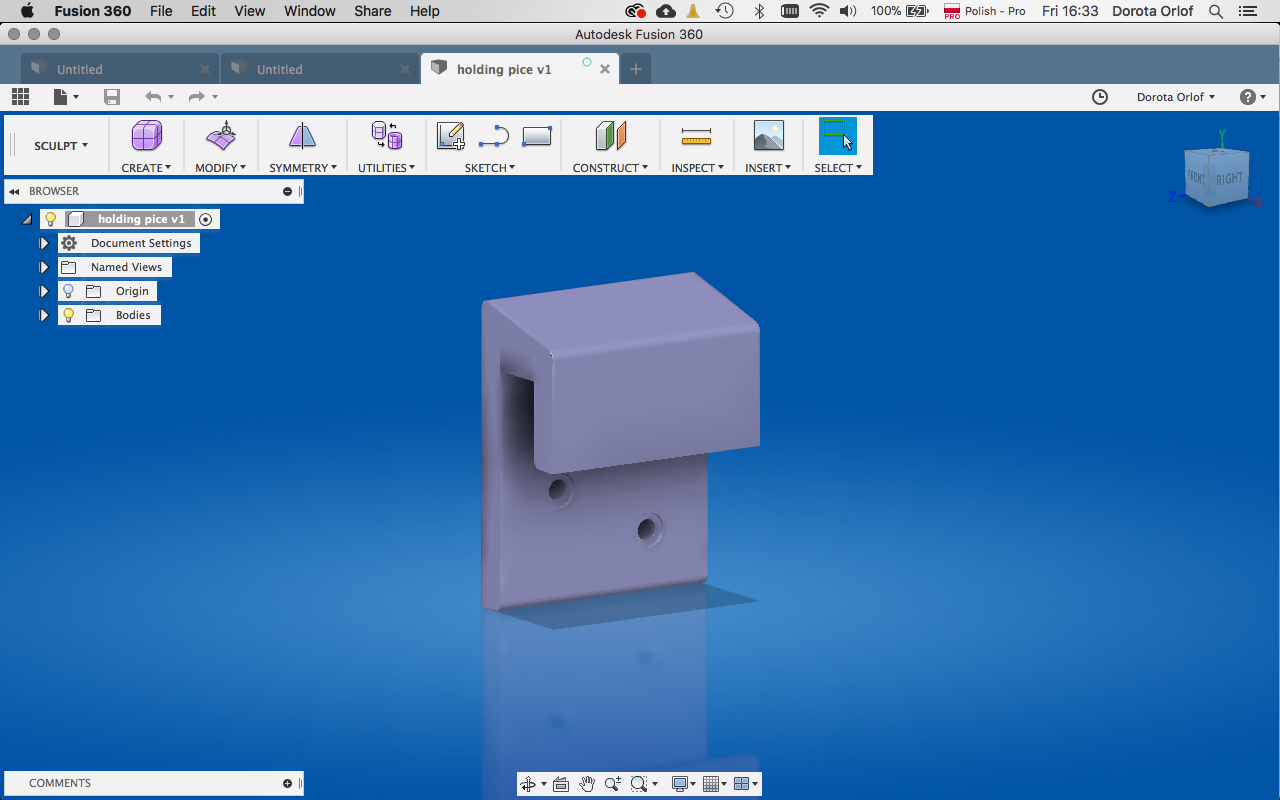Click the Viewports layout icon
1280x800 pixels.
(742, 784)
